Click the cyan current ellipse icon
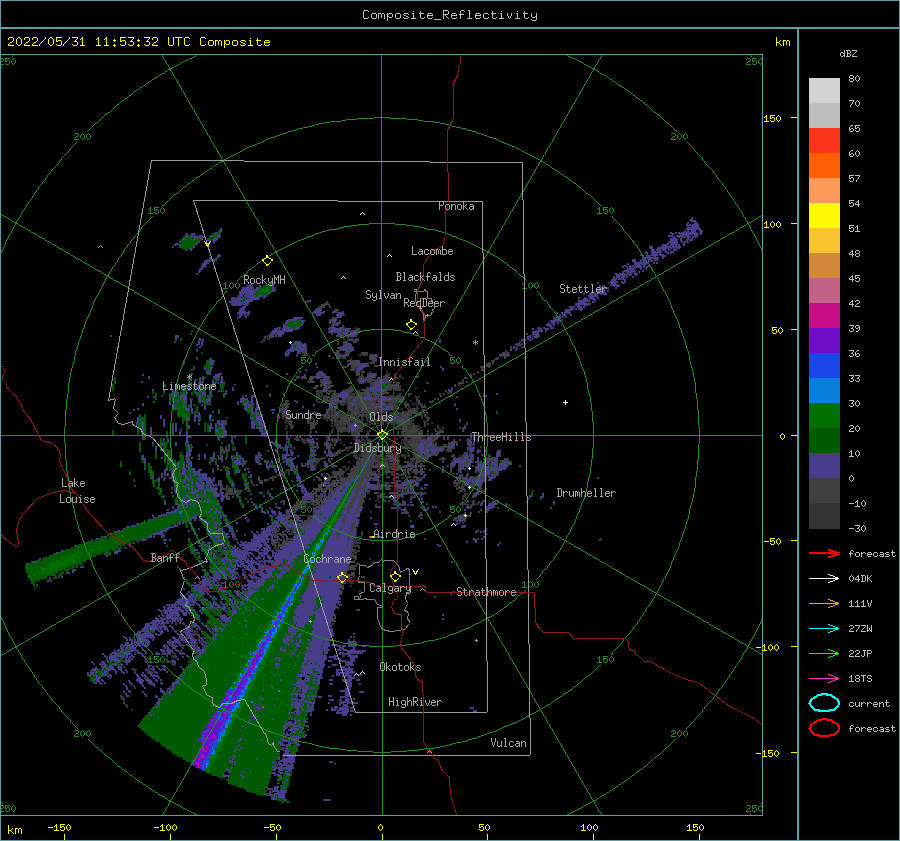This screenshot has height=841, width=900. point(824,703)
